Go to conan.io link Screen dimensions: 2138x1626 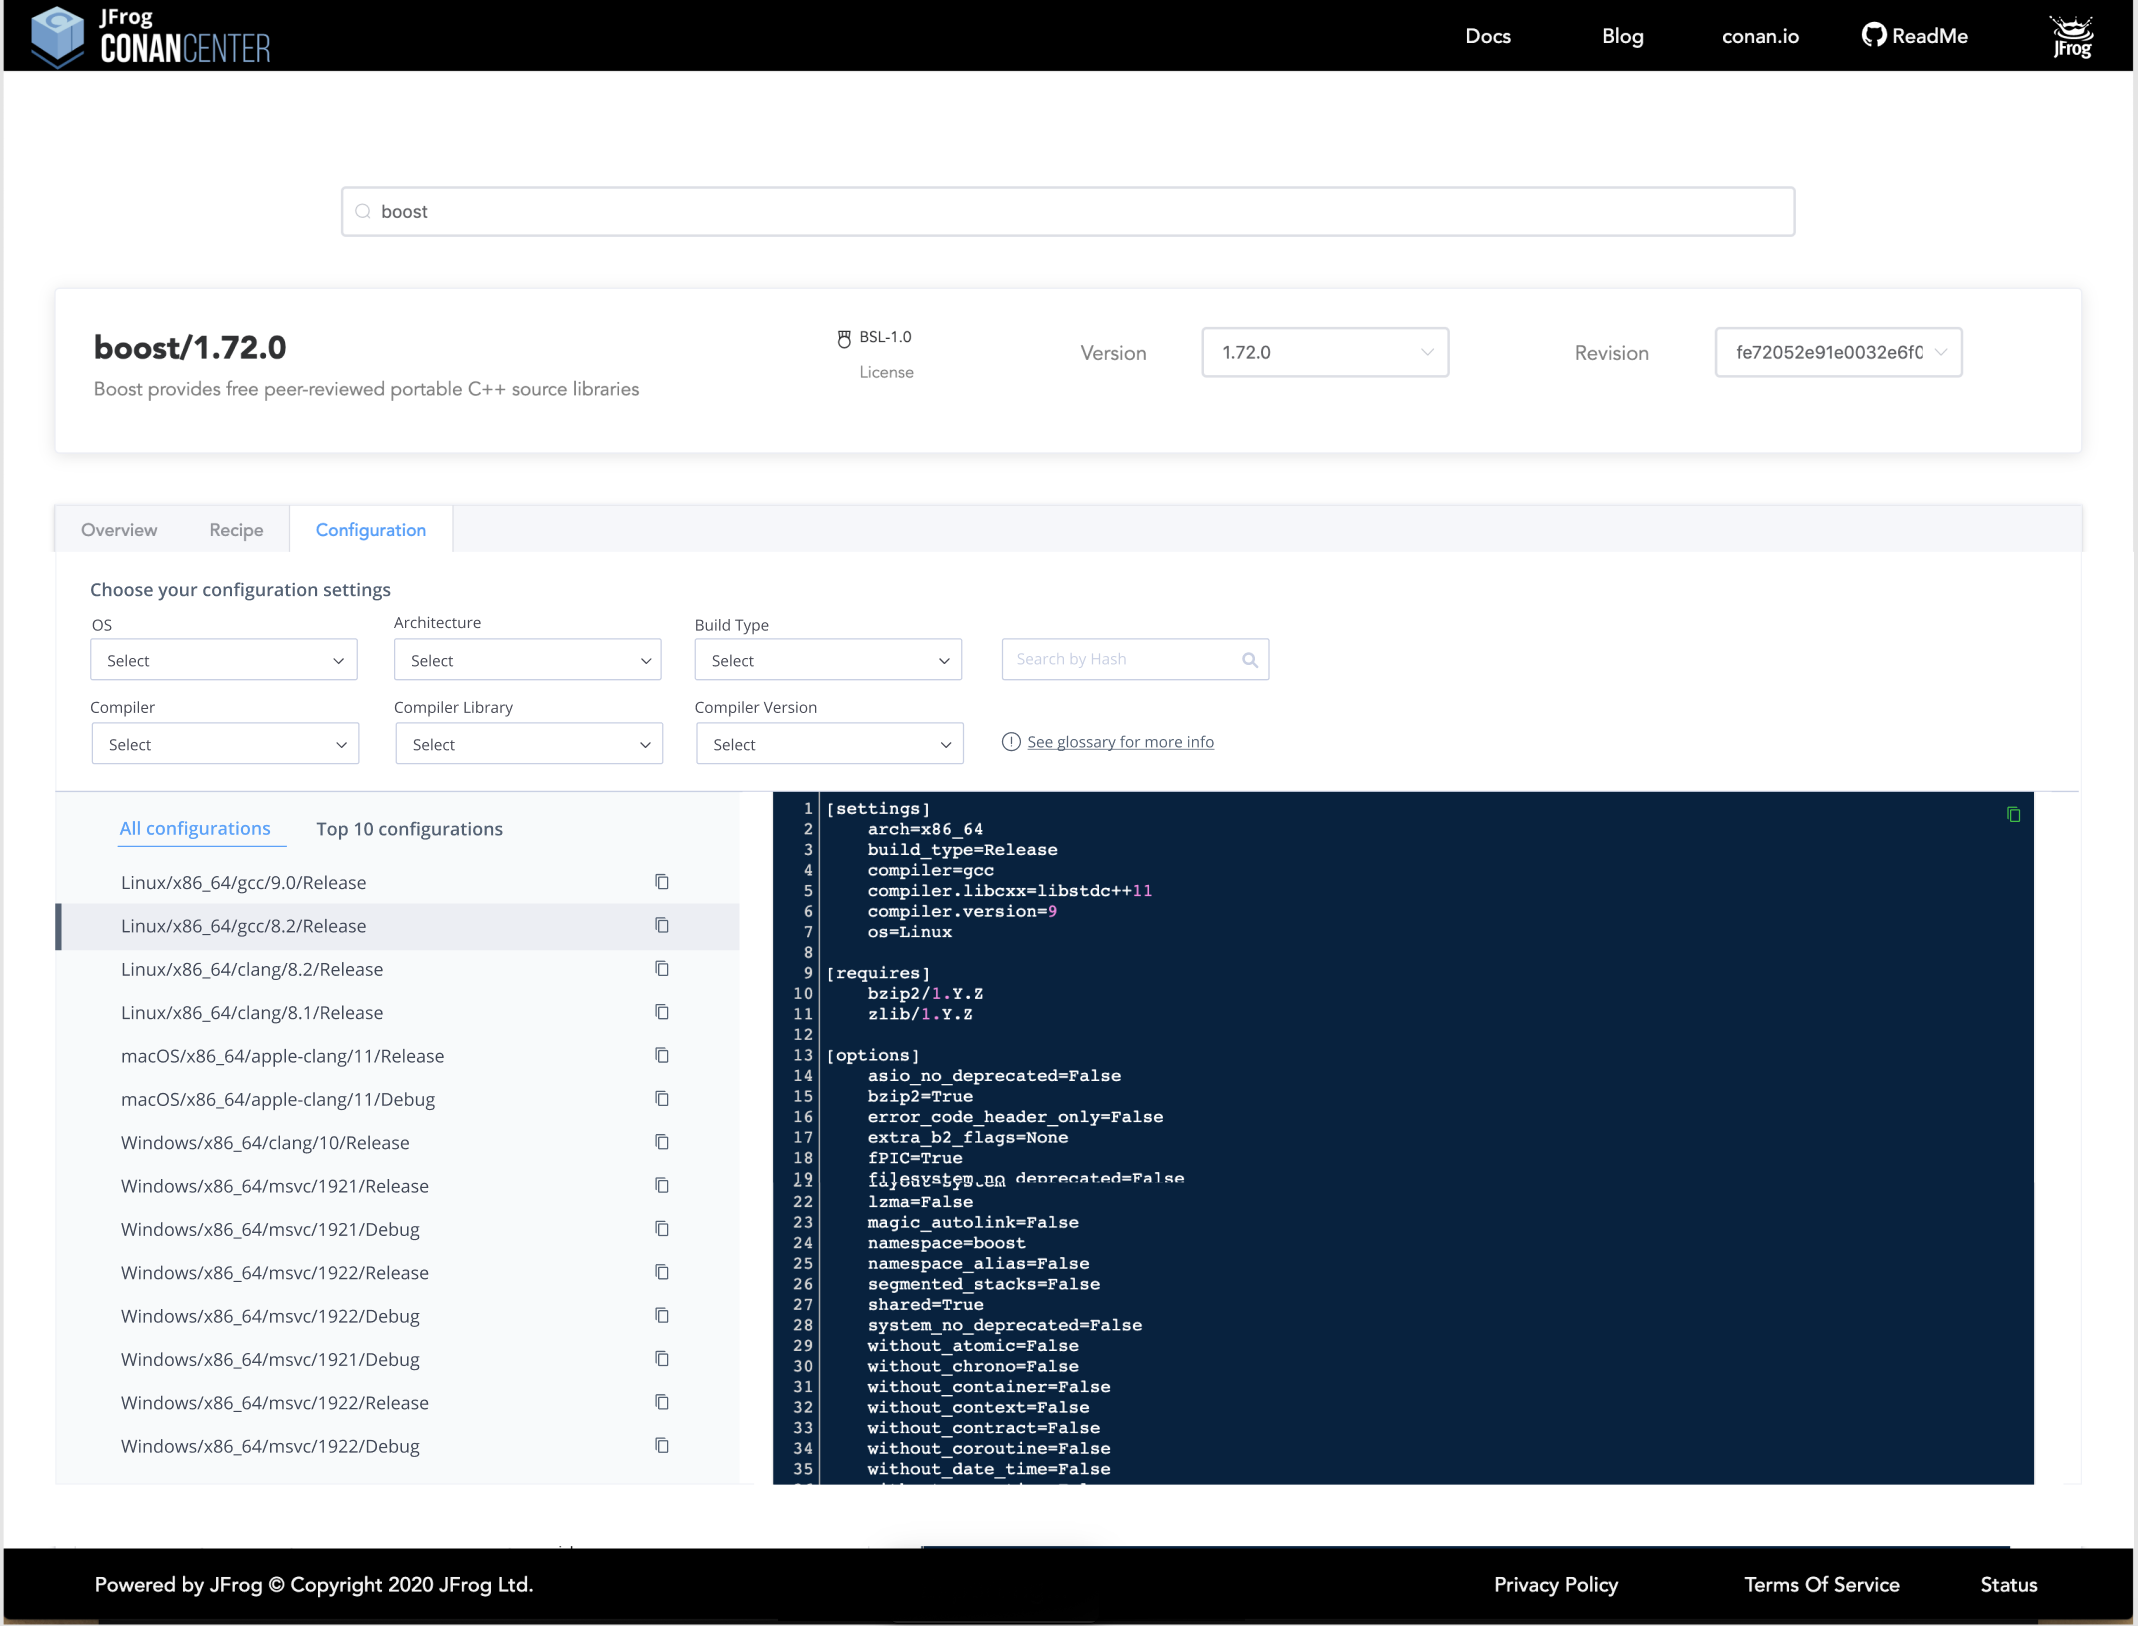coord(1760,36)
